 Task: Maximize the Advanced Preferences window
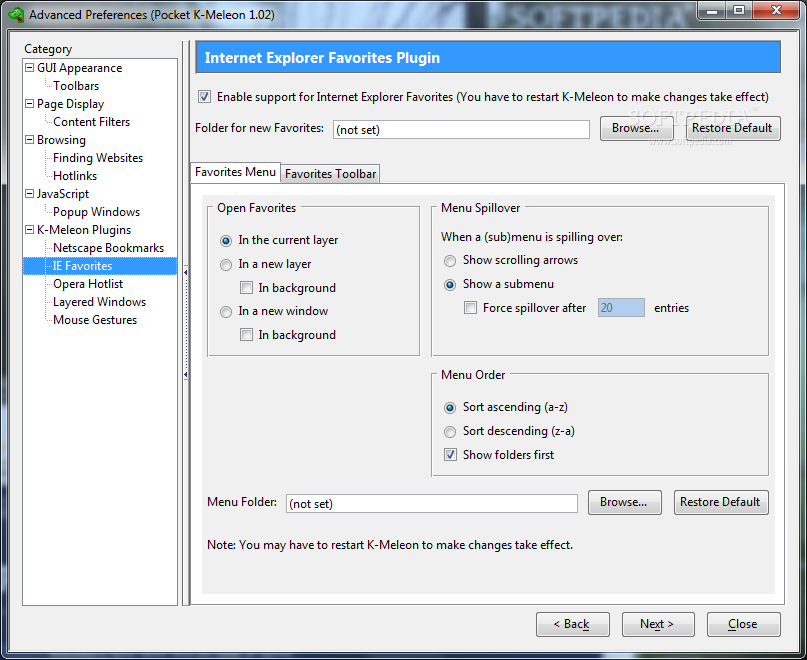tap(739, 10)
